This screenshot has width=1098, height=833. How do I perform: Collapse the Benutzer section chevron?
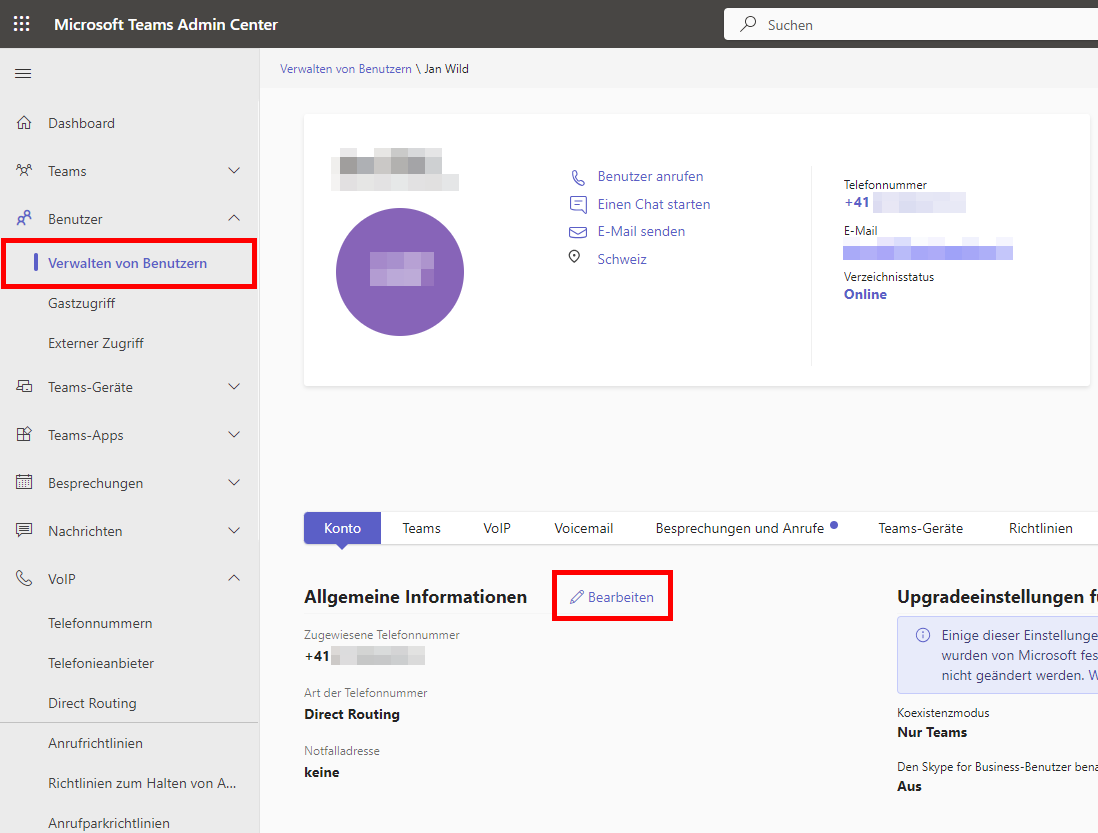(x=234, y=218)
